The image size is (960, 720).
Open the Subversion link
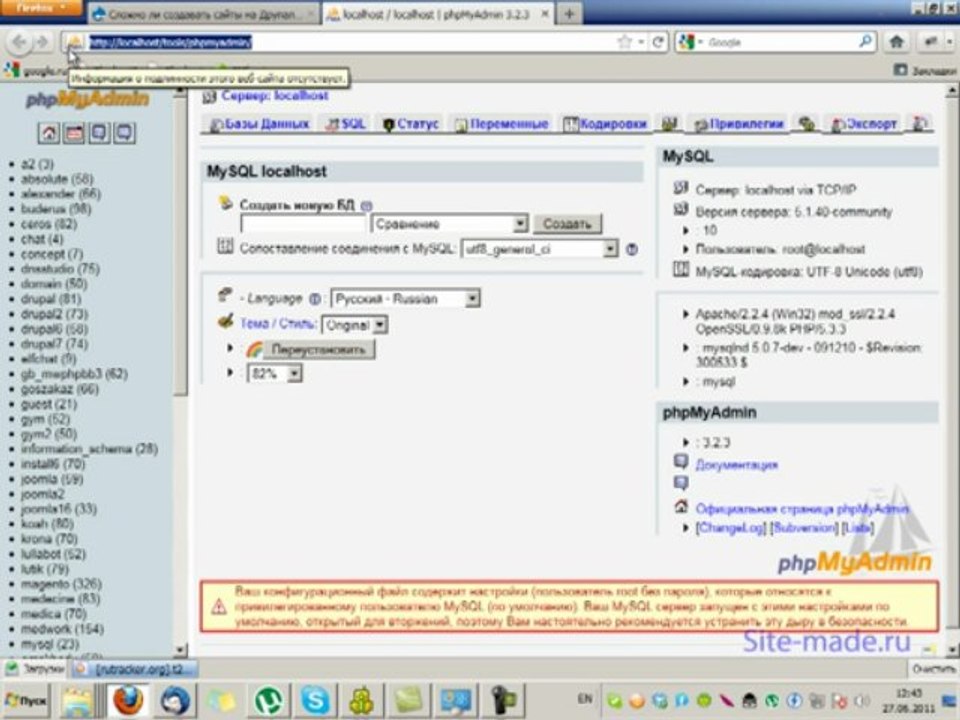[x=804, y=527]
